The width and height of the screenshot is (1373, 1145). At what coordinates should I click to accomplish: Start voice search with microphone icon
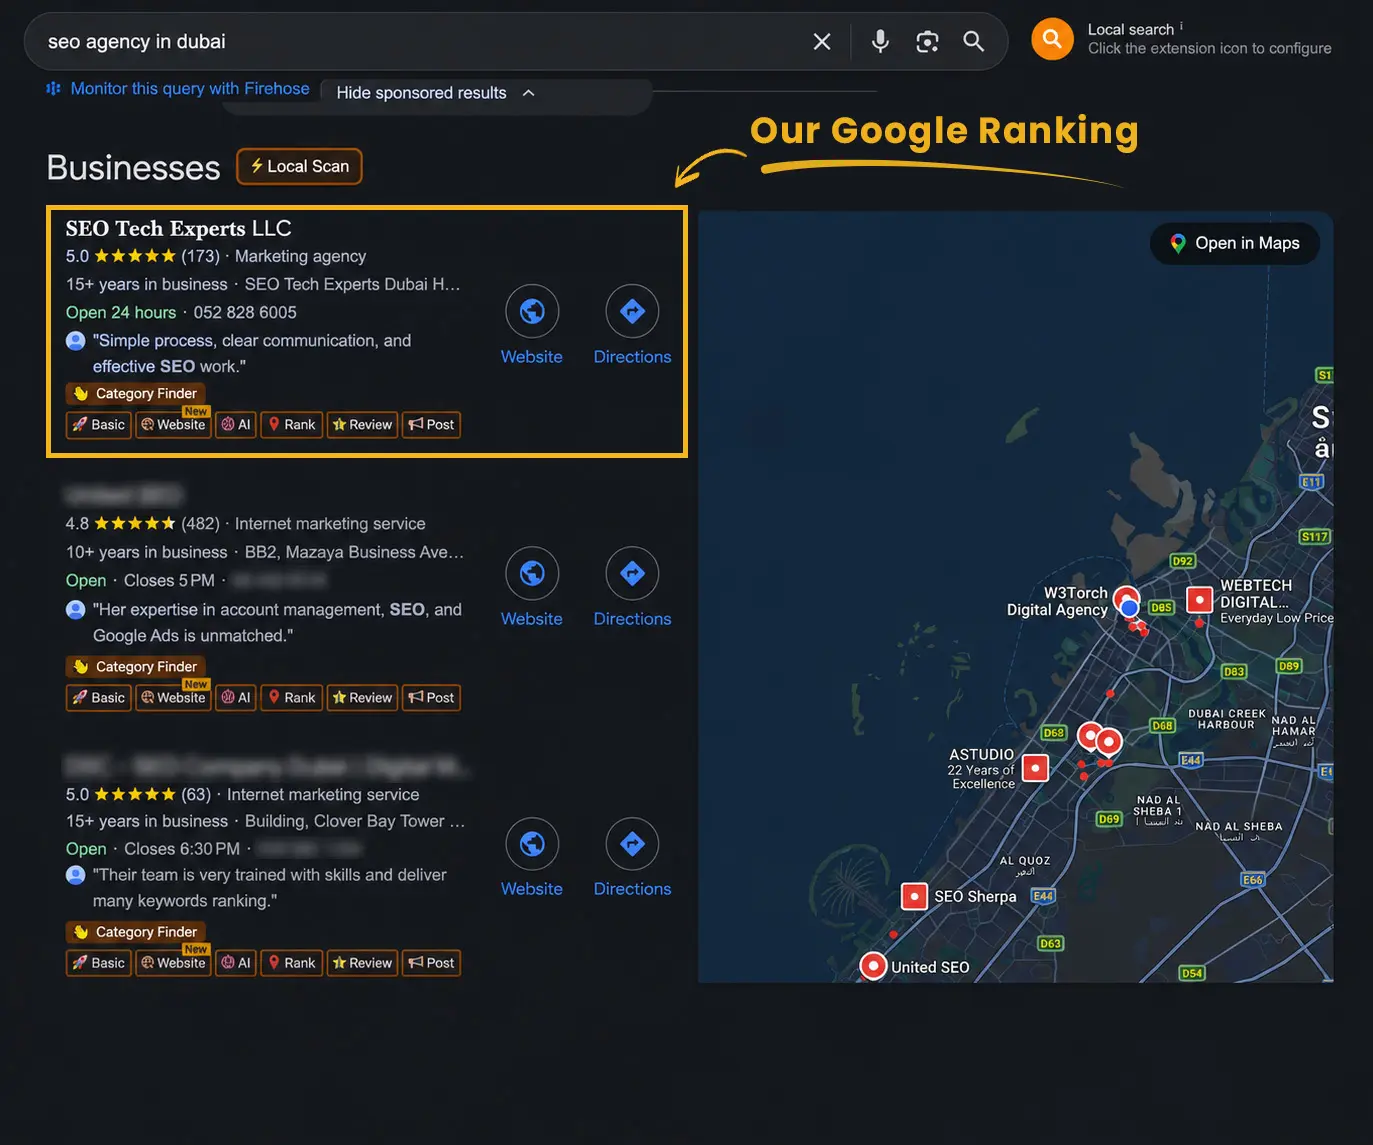880,41
